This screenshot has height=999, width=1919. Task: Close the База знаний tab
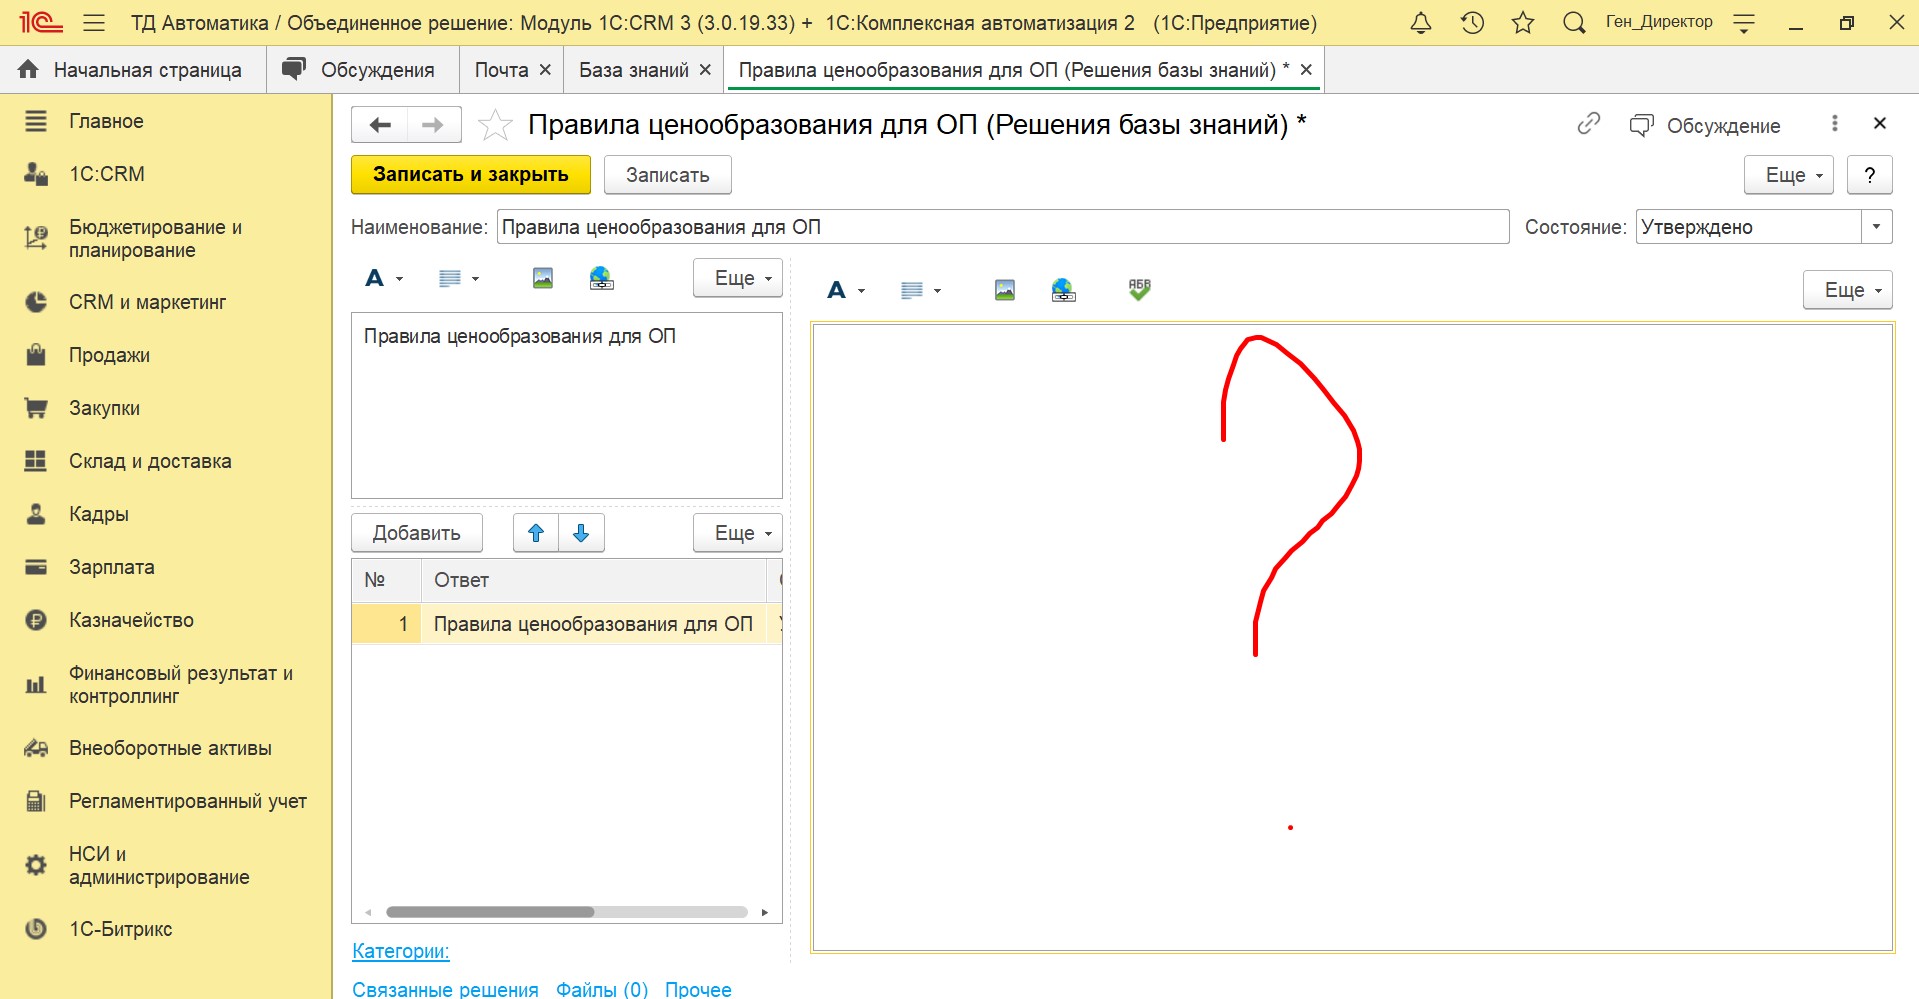705,70
